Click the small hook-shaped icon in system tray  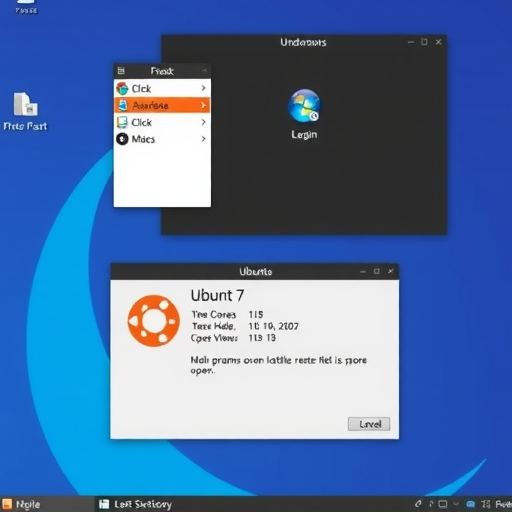431,504
